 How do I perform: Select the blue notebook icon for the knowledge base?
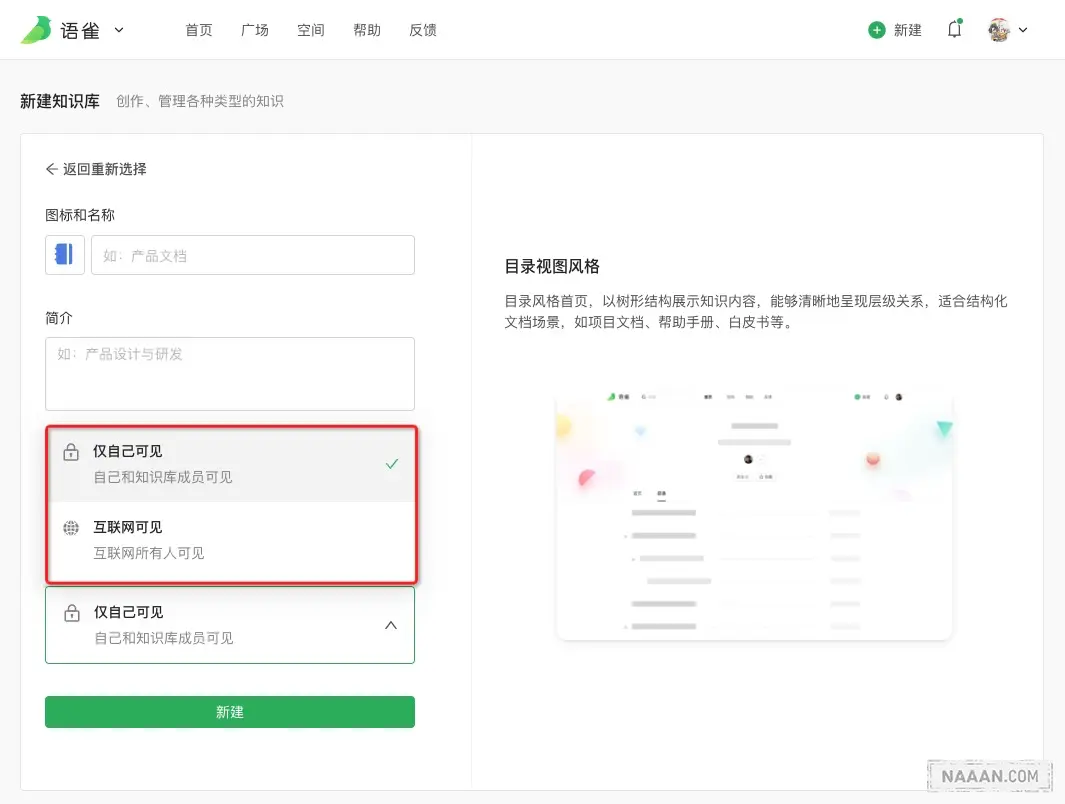tap(63, 255)
